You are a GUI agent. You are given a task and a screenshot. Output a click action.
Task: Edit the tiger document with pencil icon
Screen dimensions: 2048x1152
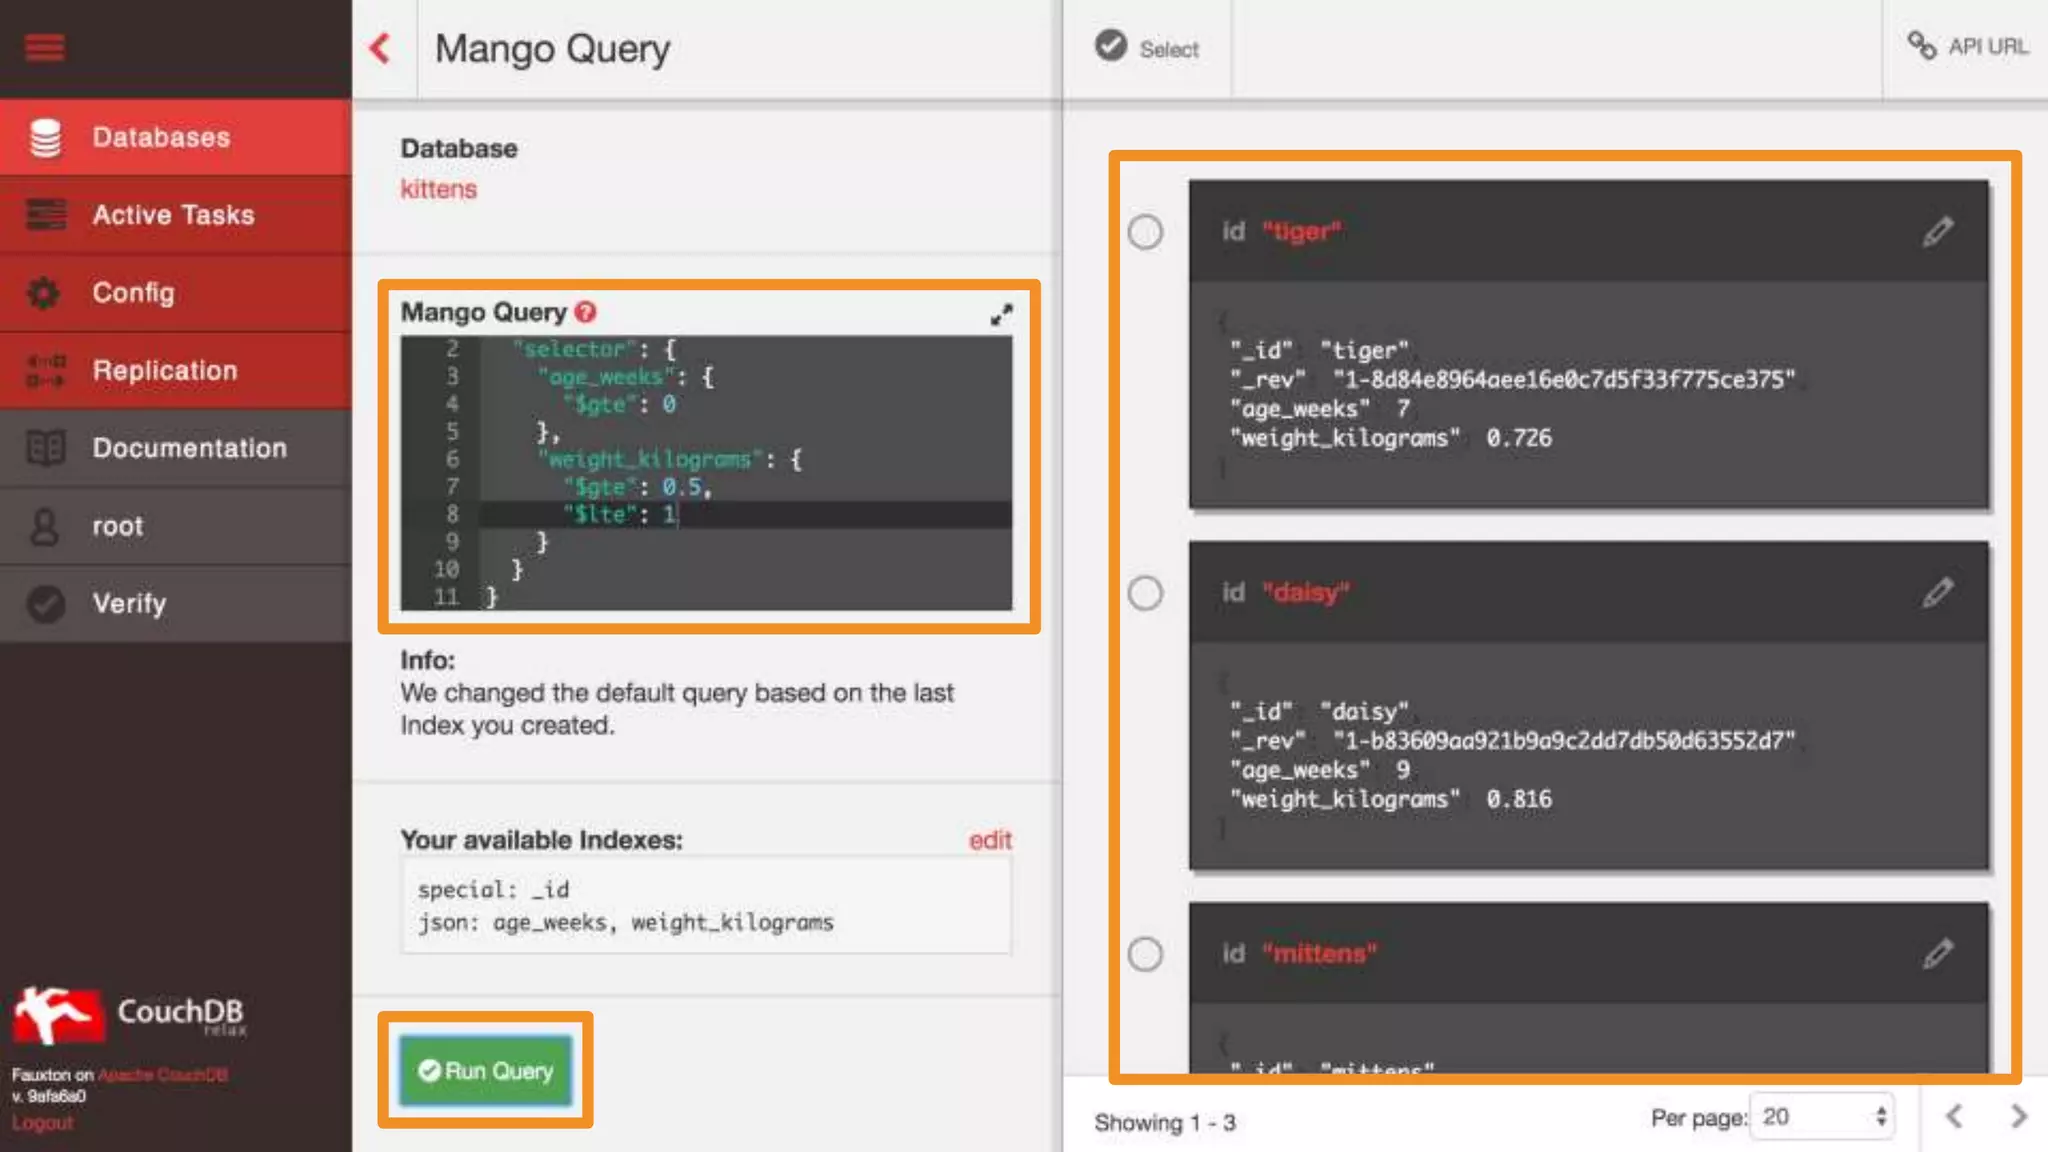1937,232
